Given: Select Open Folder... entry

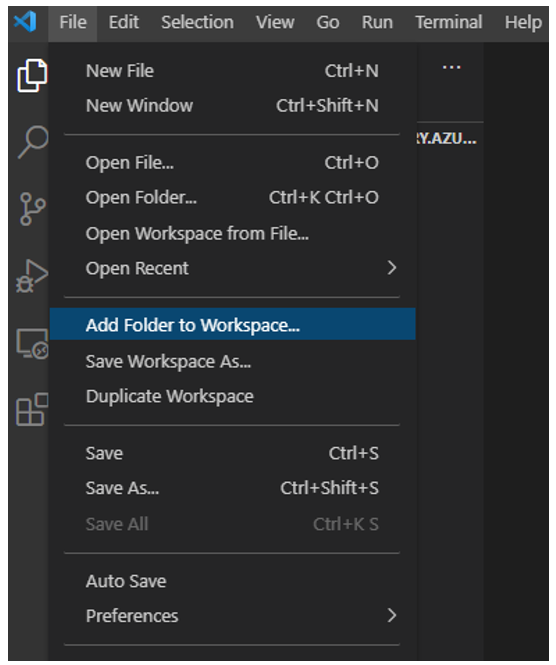Looking at the screenshot, I should 232,198.
